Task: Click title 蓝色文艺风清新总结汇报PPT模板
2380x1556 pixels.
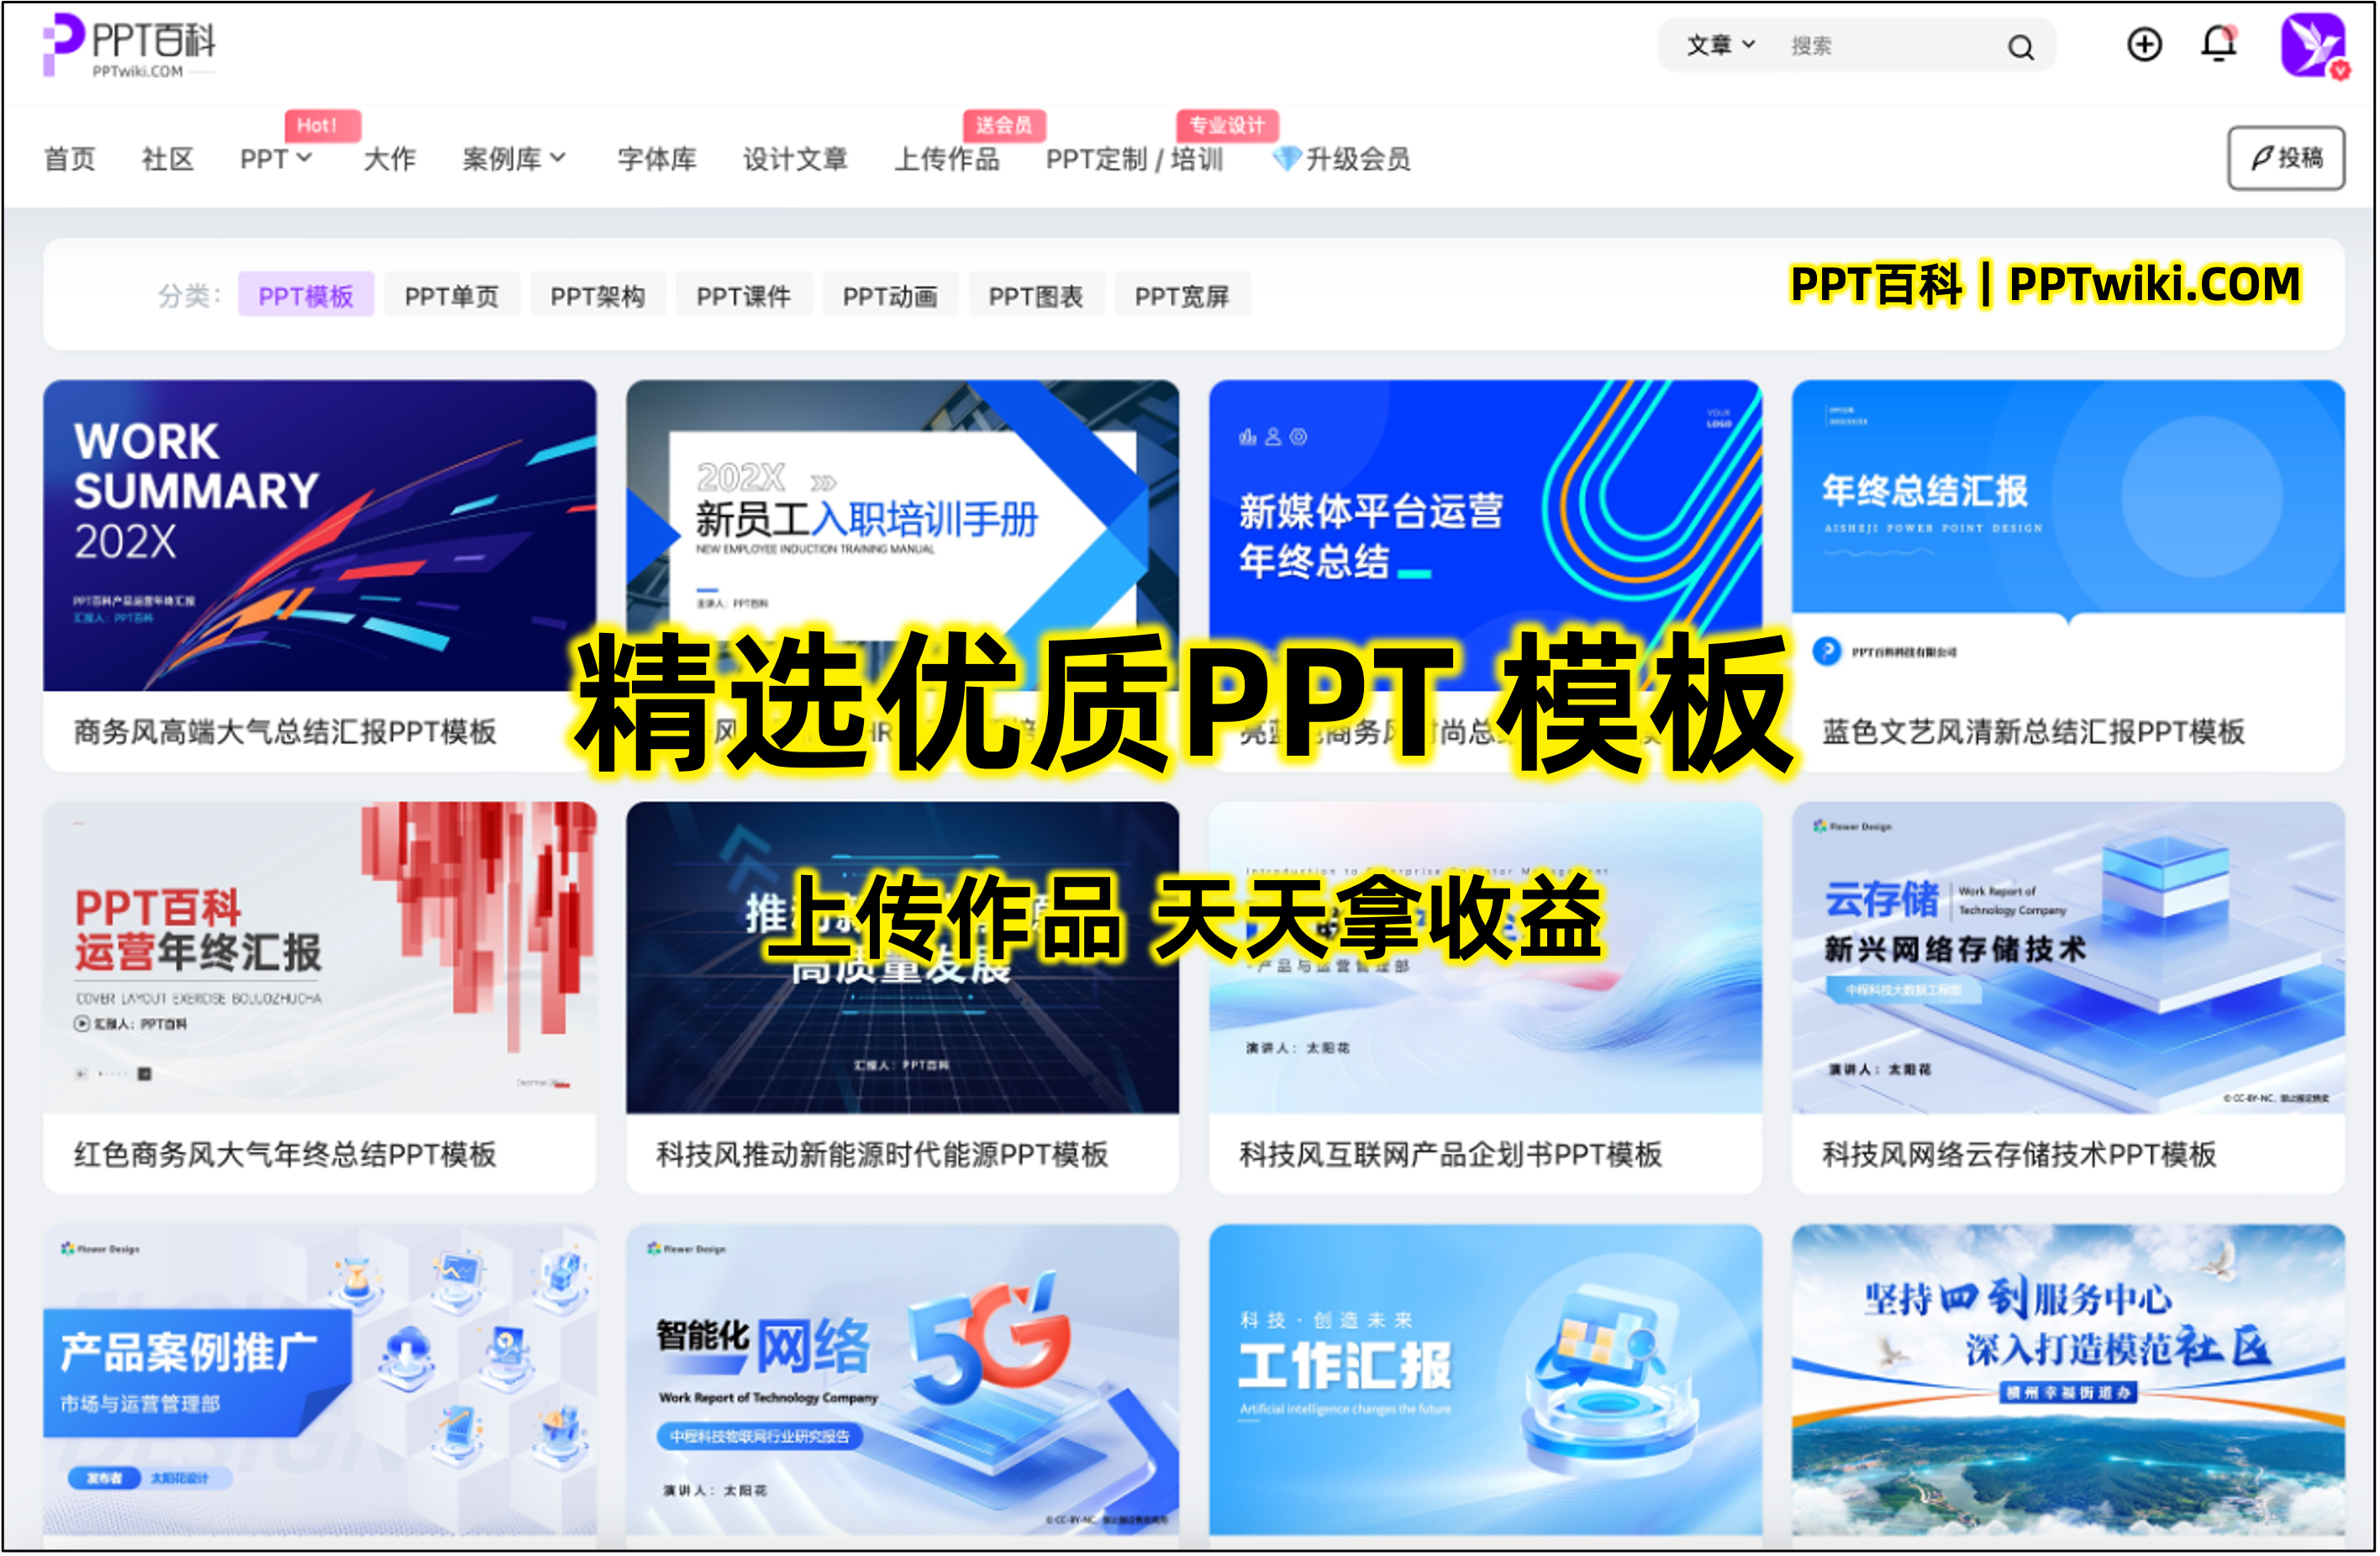Action: coord(2034,731)
